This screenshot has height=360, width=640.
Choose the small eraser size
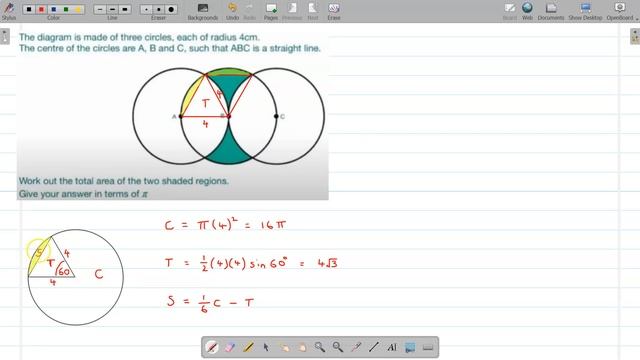146,9
